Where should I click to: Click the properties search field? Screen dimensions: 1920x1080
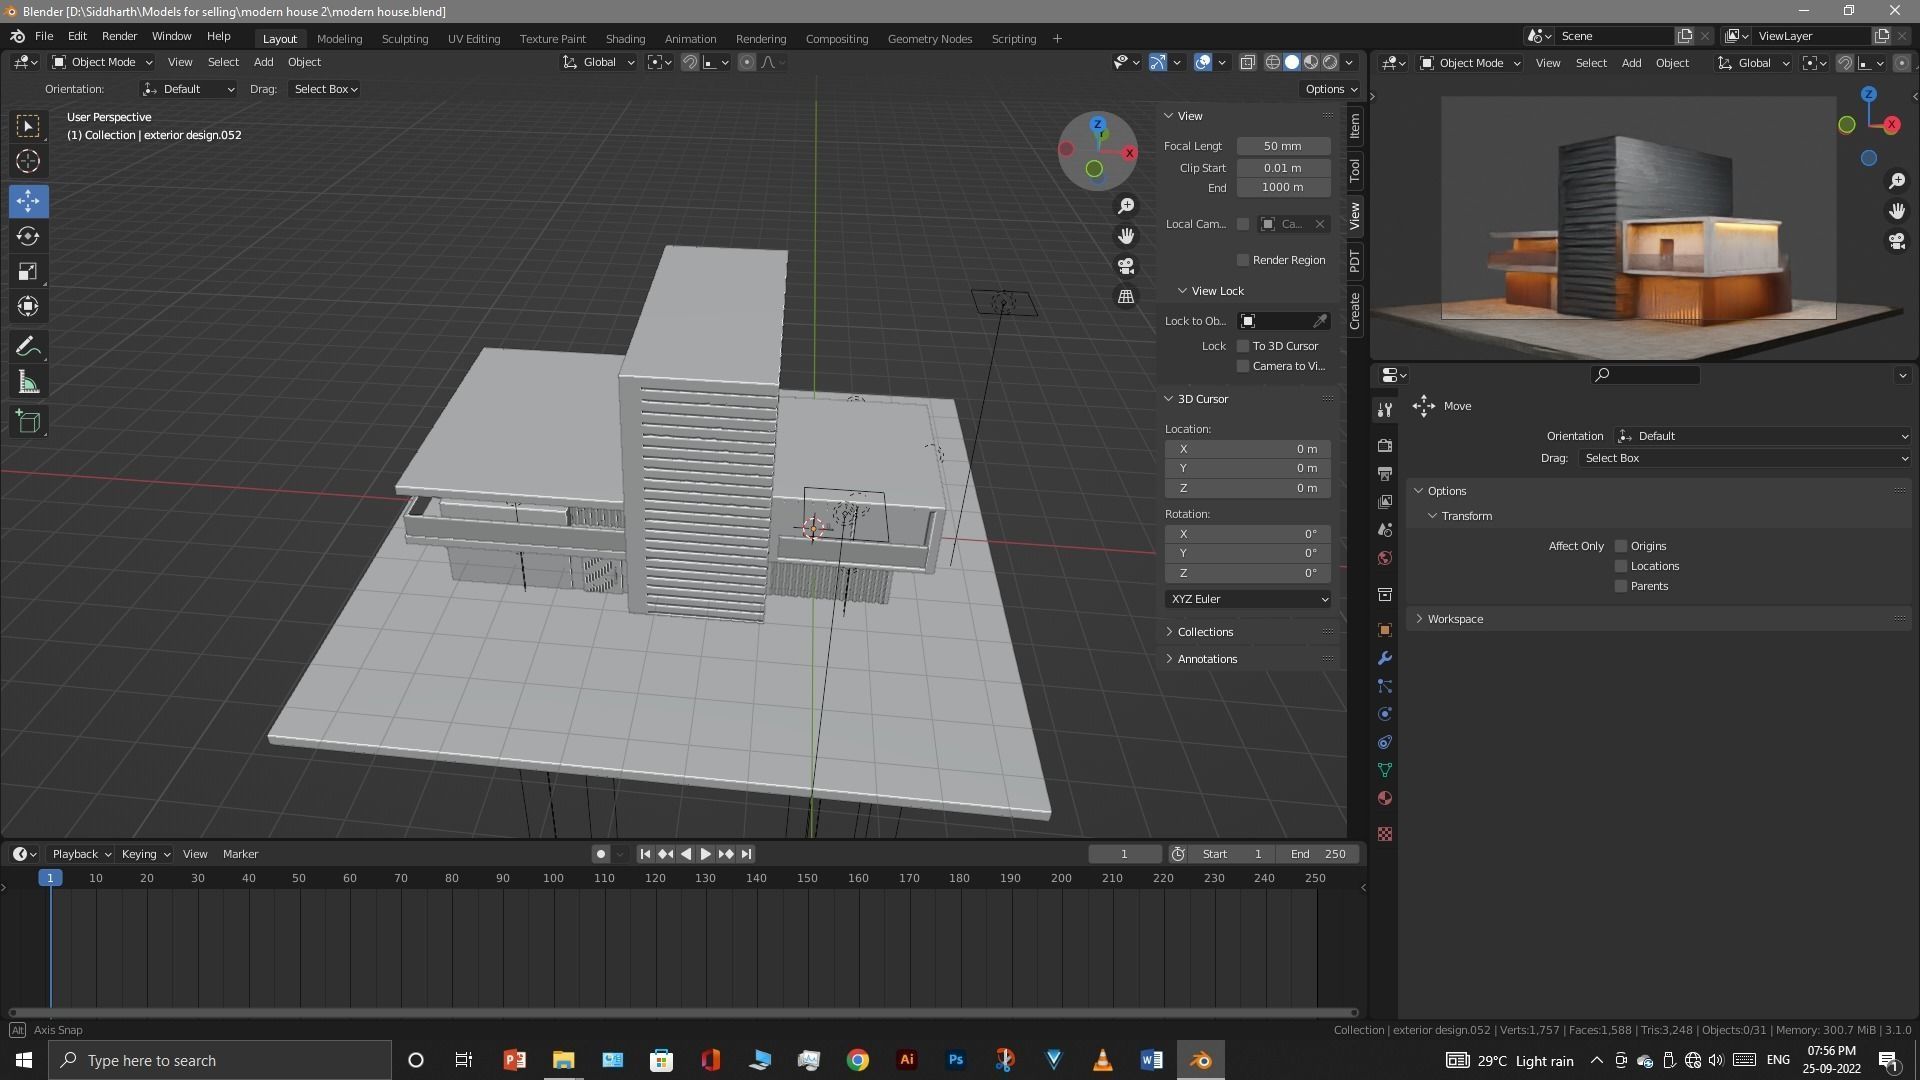pos(1645,375)
